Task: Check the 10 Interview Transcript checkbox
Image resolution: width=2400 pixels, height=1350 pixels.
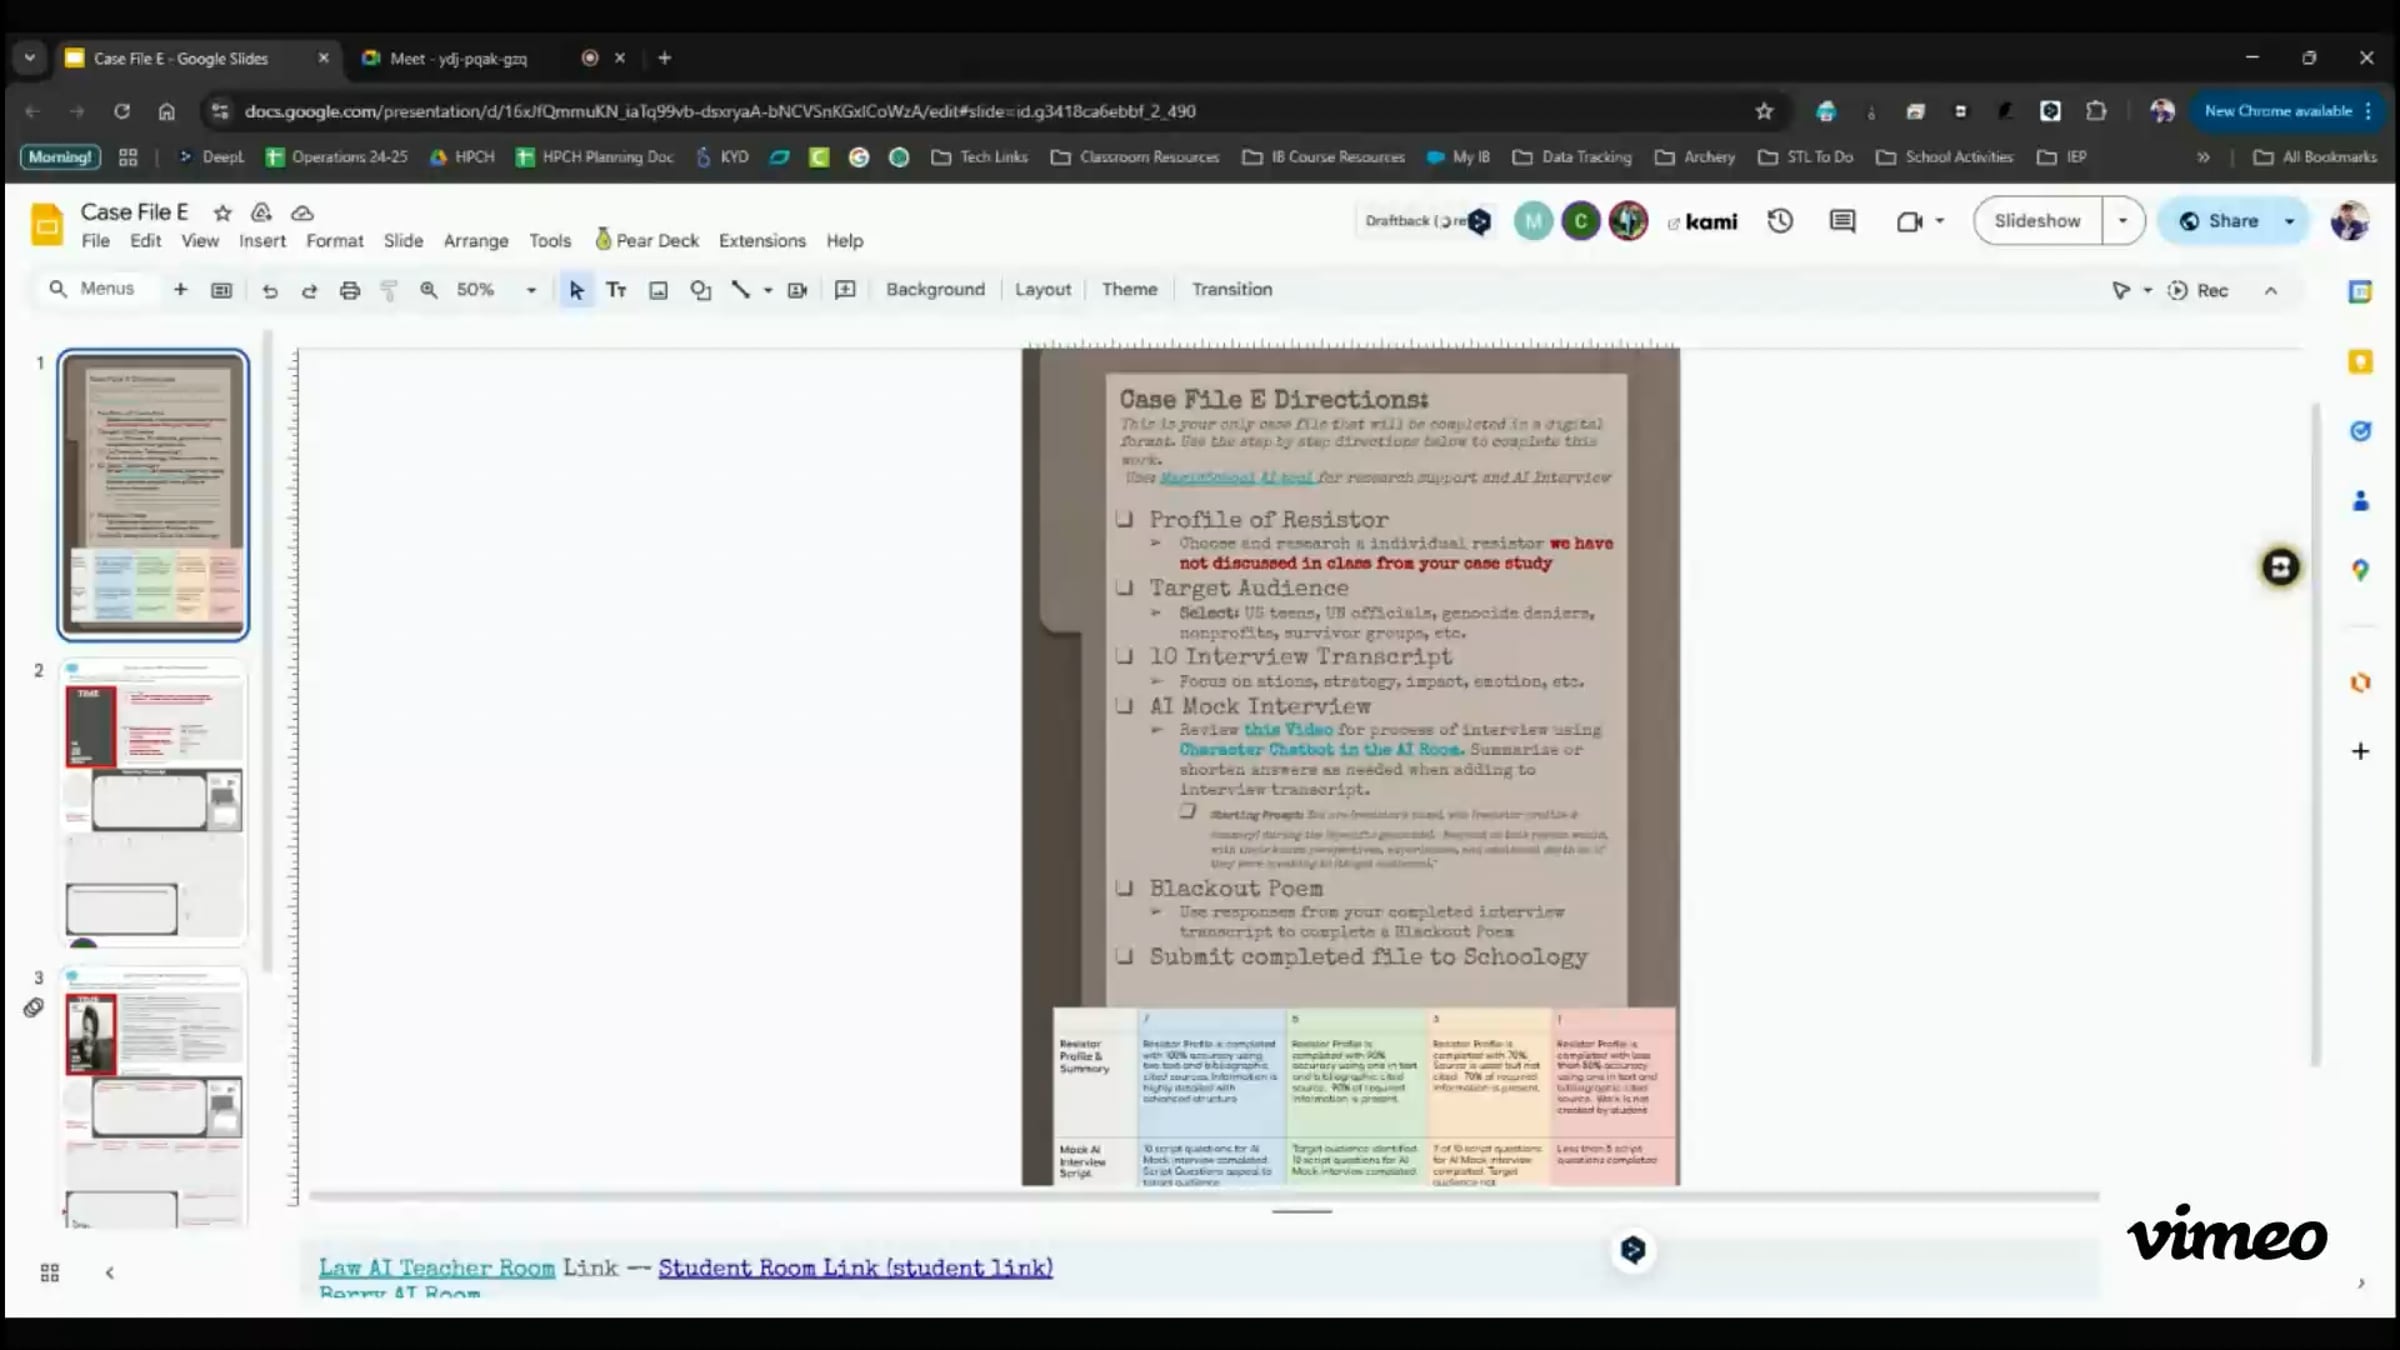Action: tap(1125, 656)
